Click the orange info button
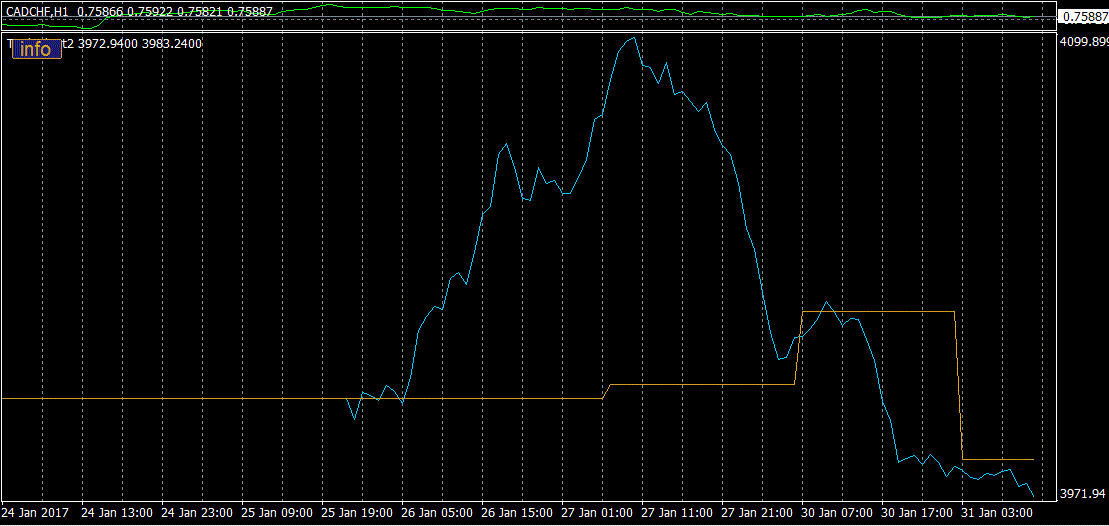 36,49
